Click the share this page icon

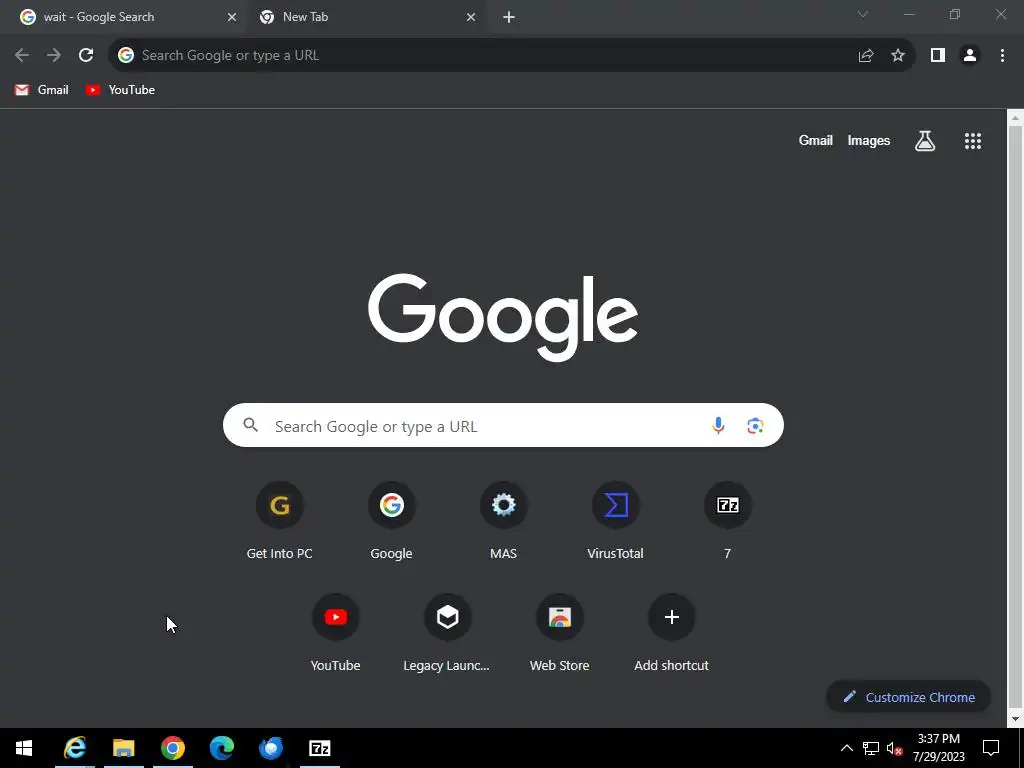click(x=866, y=56)
